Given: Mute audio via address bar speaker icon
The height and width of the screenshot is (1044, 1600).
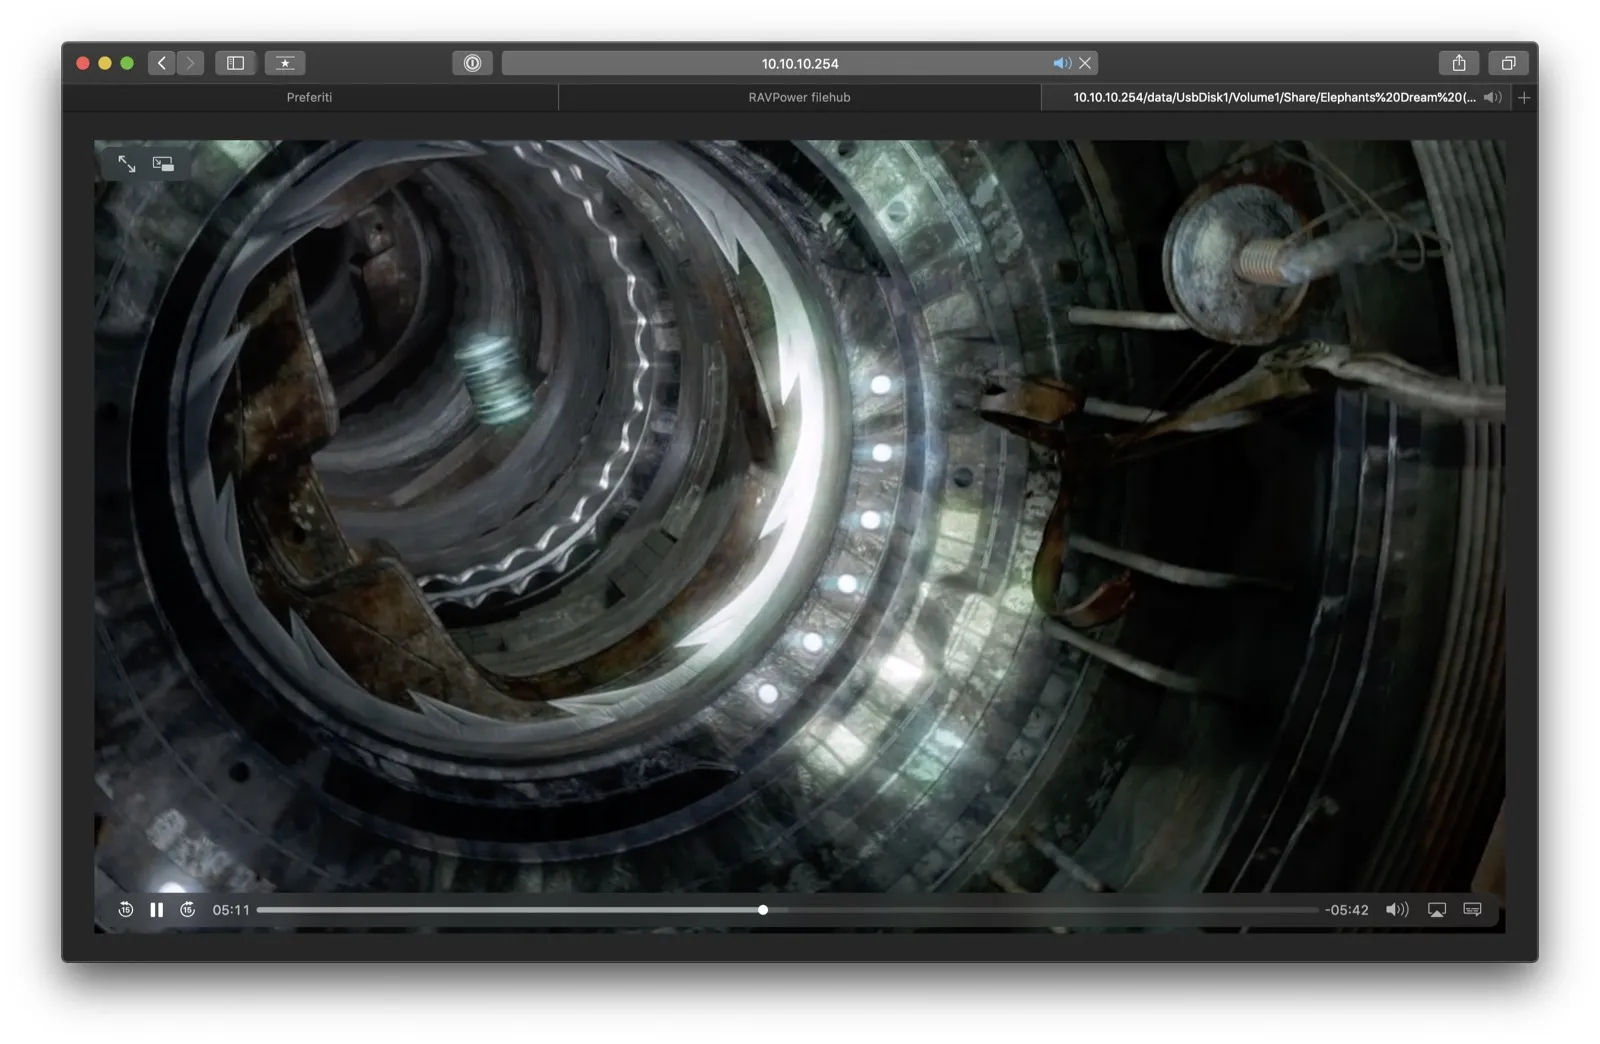Looking at the screenshot, I should pos(1061,63).
